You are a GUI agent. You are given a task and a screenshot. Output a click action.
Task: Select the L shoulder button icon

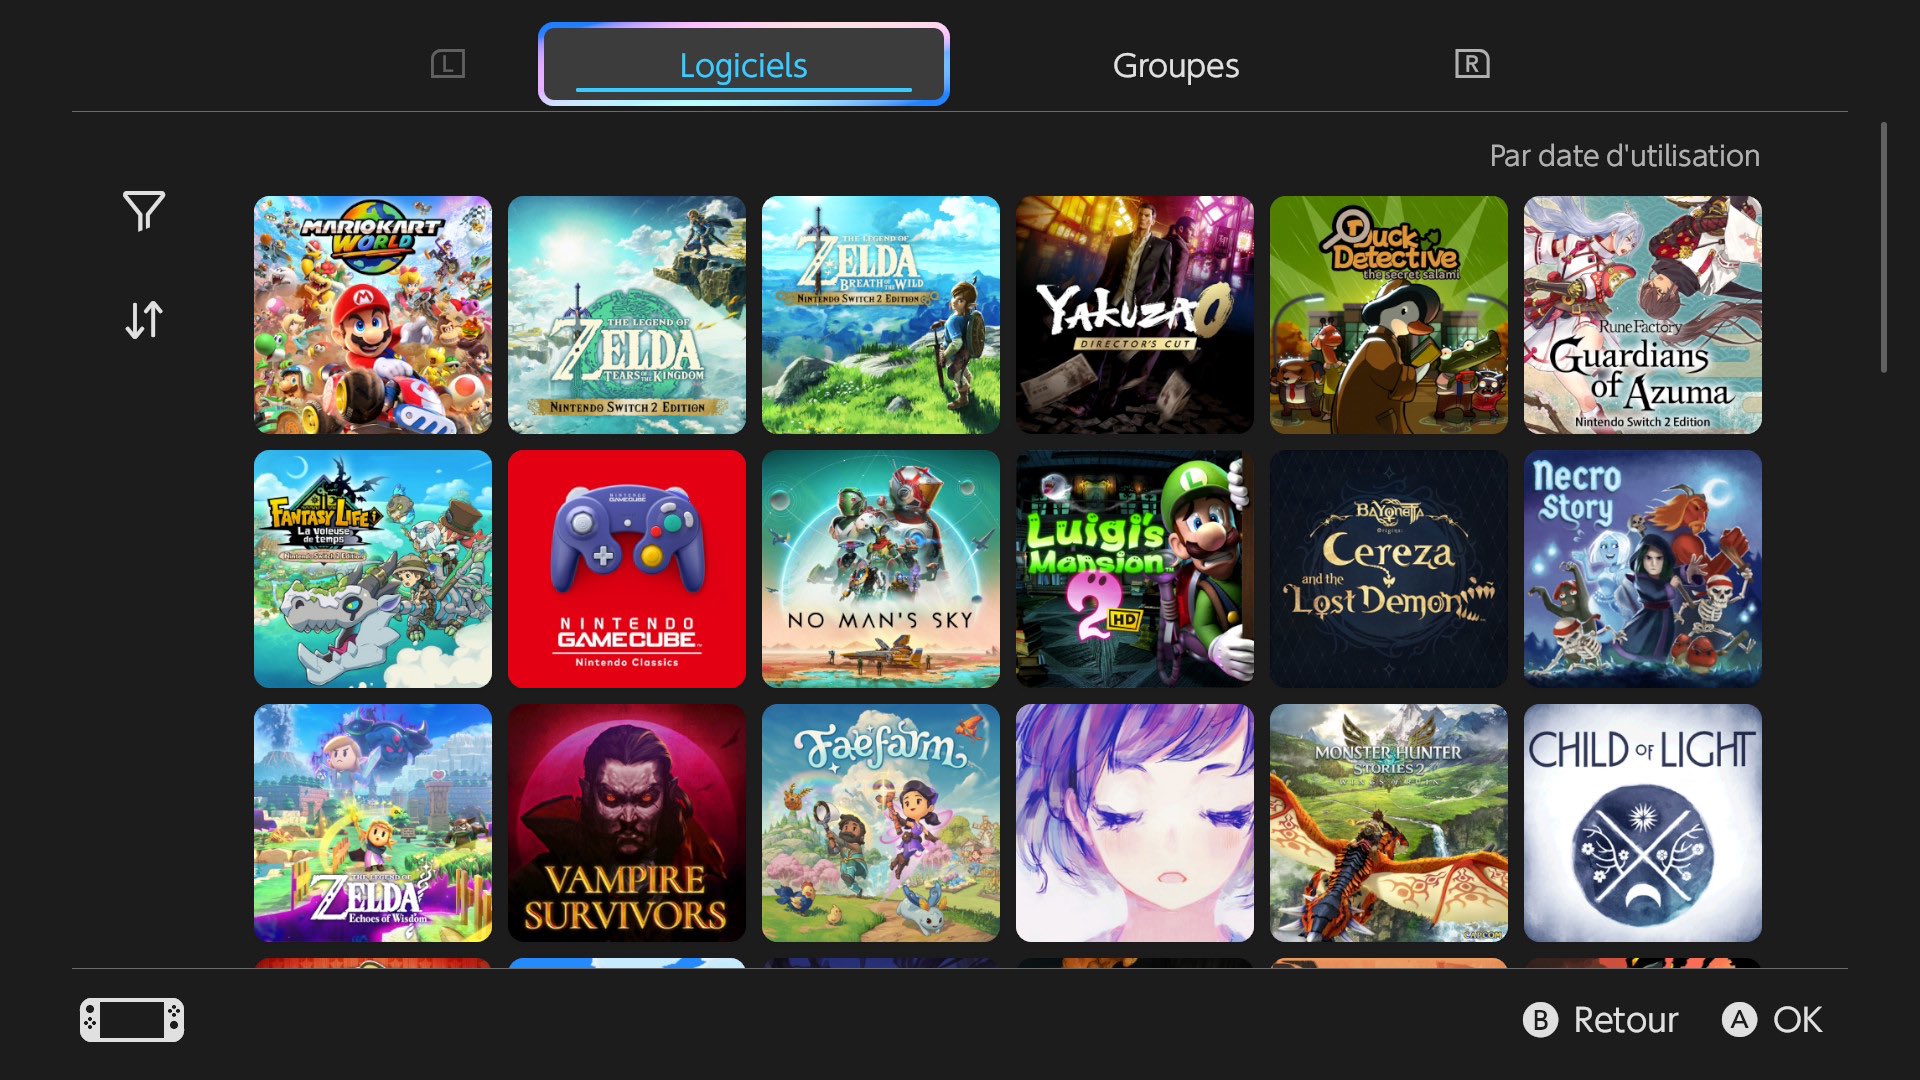click(x=448, y=64)
